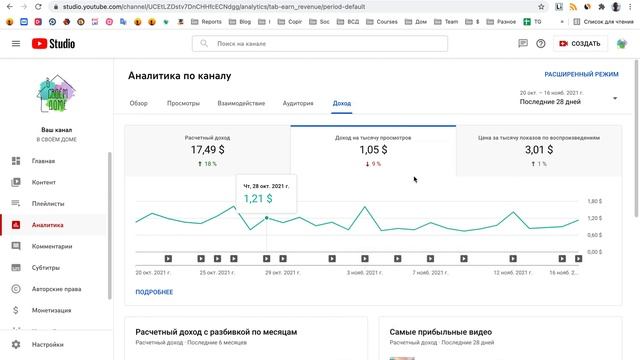Open the RSS extension icon
Image resolution: width=640 pixels, height=360 pixels.
click(573, 7)
